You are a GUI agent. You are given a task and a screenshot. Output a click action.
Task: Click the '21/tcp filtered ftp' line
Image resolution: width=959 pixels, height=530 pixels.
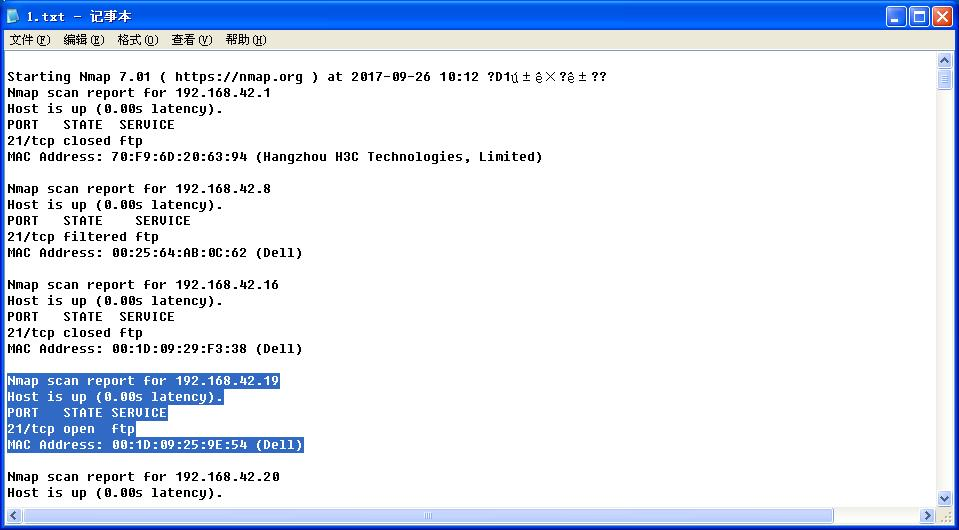coord(83,237)
